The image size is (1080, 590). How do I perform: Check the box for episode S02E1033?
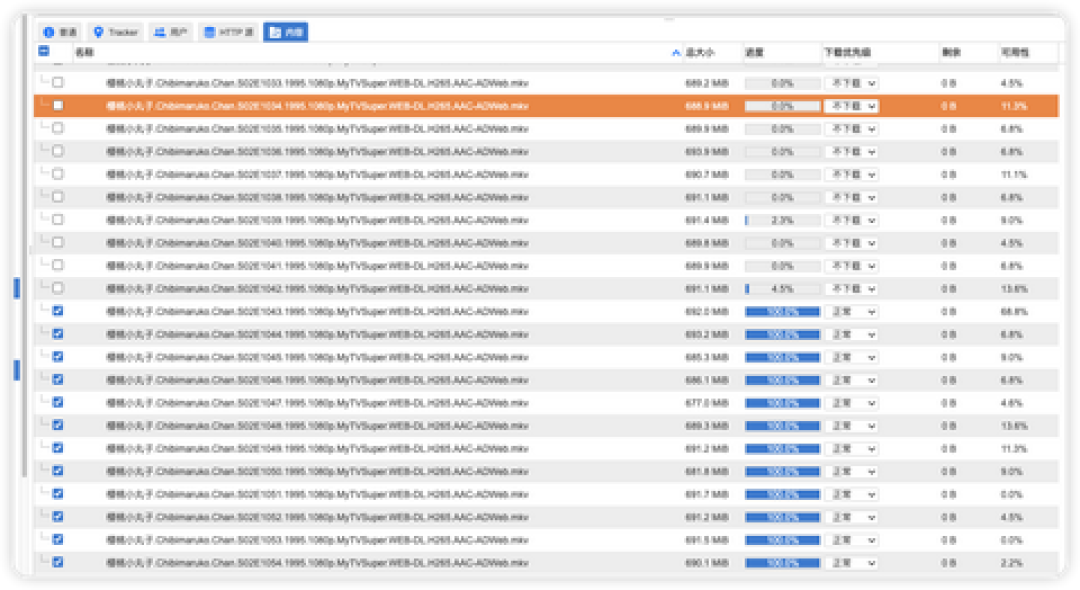click(x=58, y=83)
